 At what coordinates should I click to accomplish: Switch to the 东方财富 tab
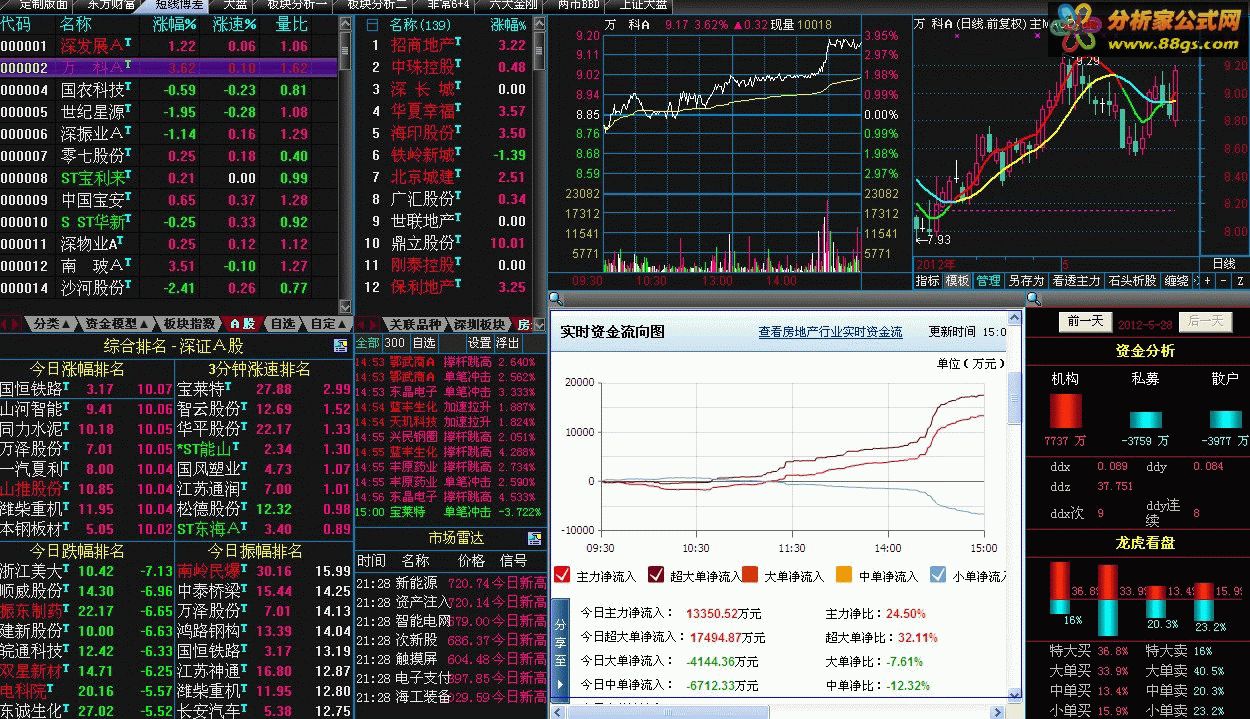(x=111, y=5)
